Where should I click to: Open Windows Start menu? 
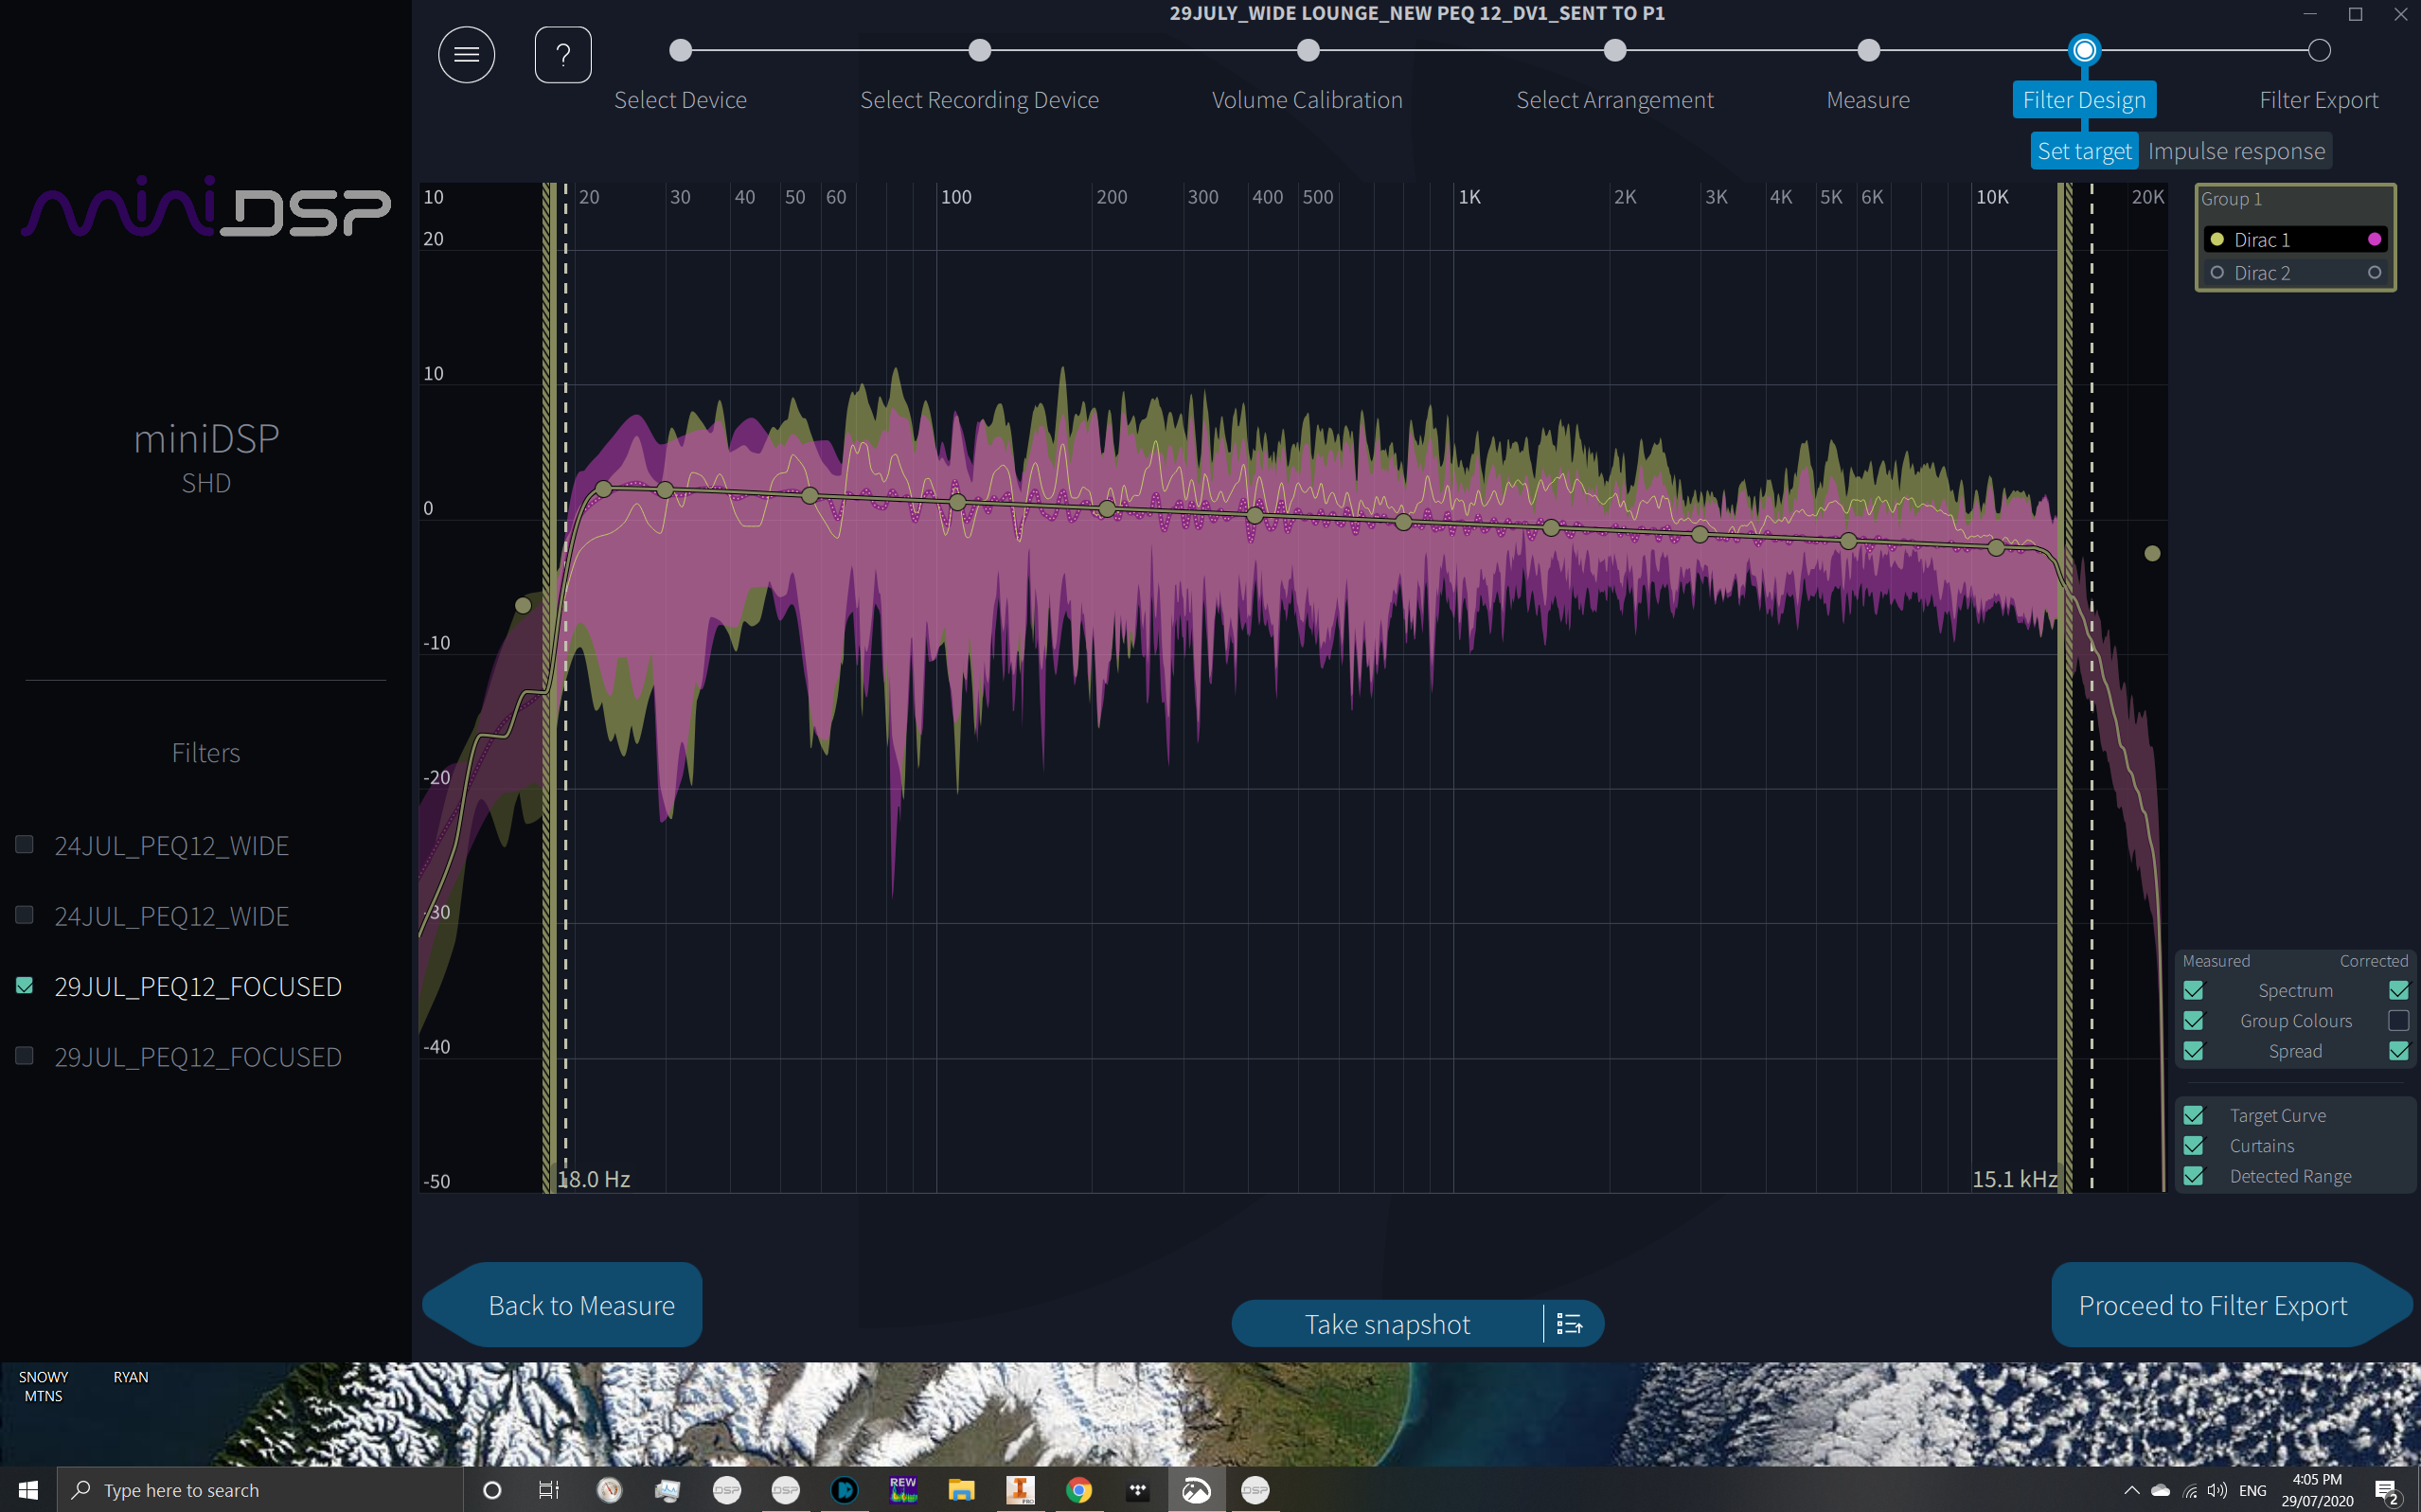pos(28,1490)
